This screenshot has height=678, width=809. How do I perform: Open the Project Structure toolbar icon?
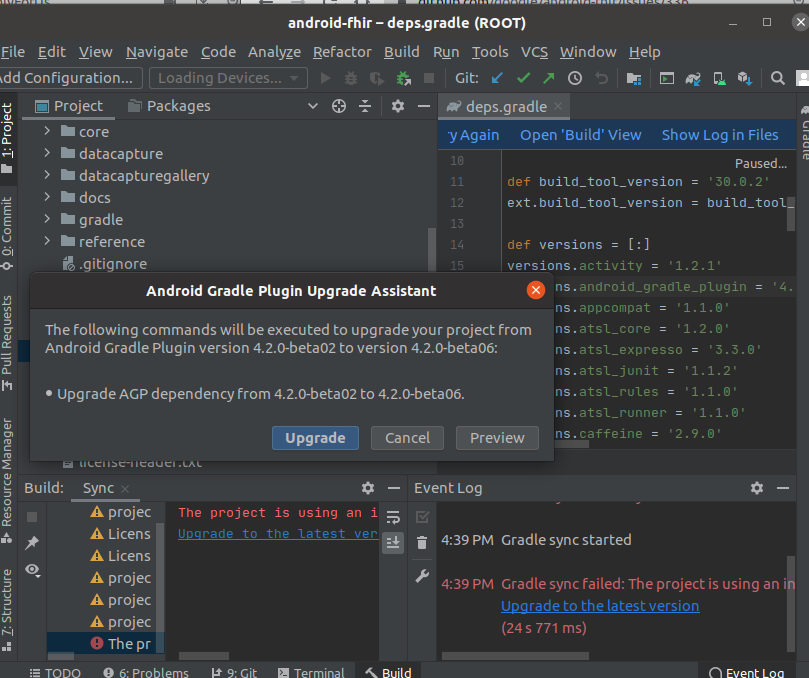(634, 78)
